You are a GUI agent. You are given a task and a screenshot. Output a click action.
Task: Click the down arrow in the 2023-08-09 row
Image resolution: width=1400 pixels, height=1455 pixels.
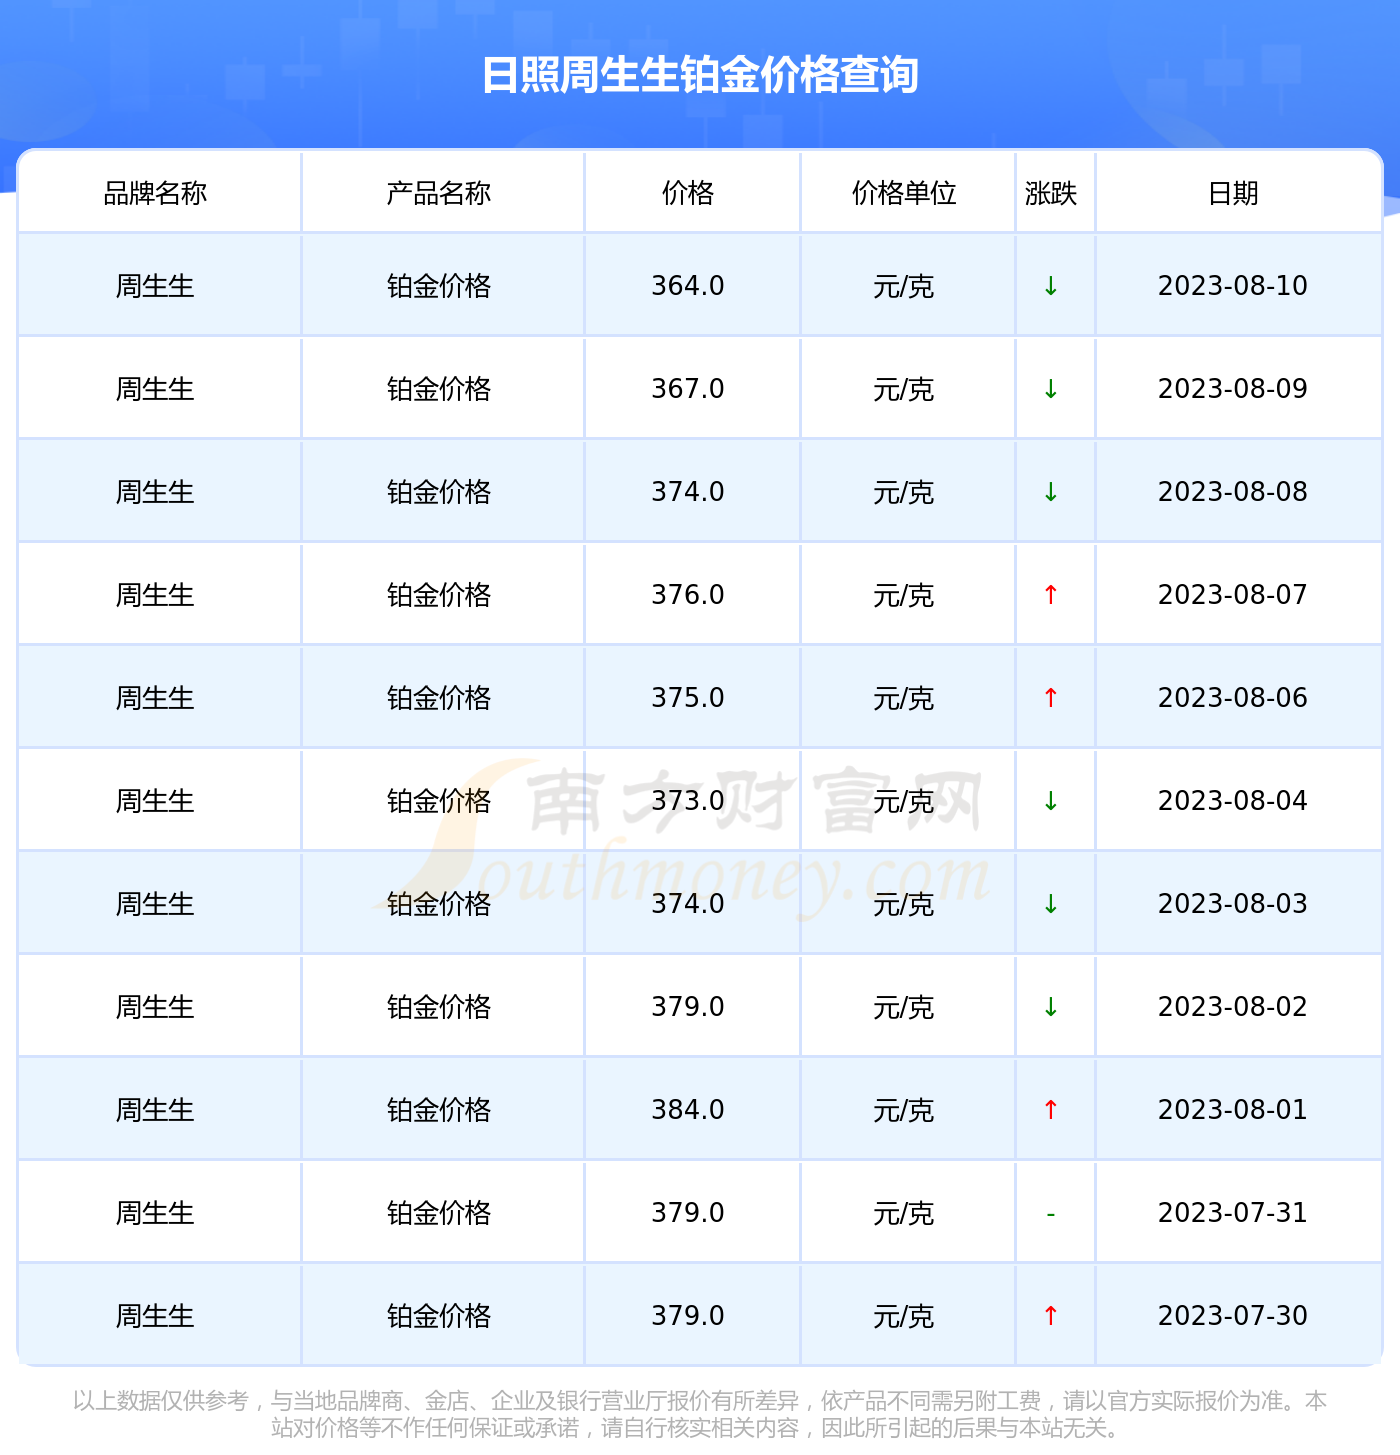tap(1051, 389)
